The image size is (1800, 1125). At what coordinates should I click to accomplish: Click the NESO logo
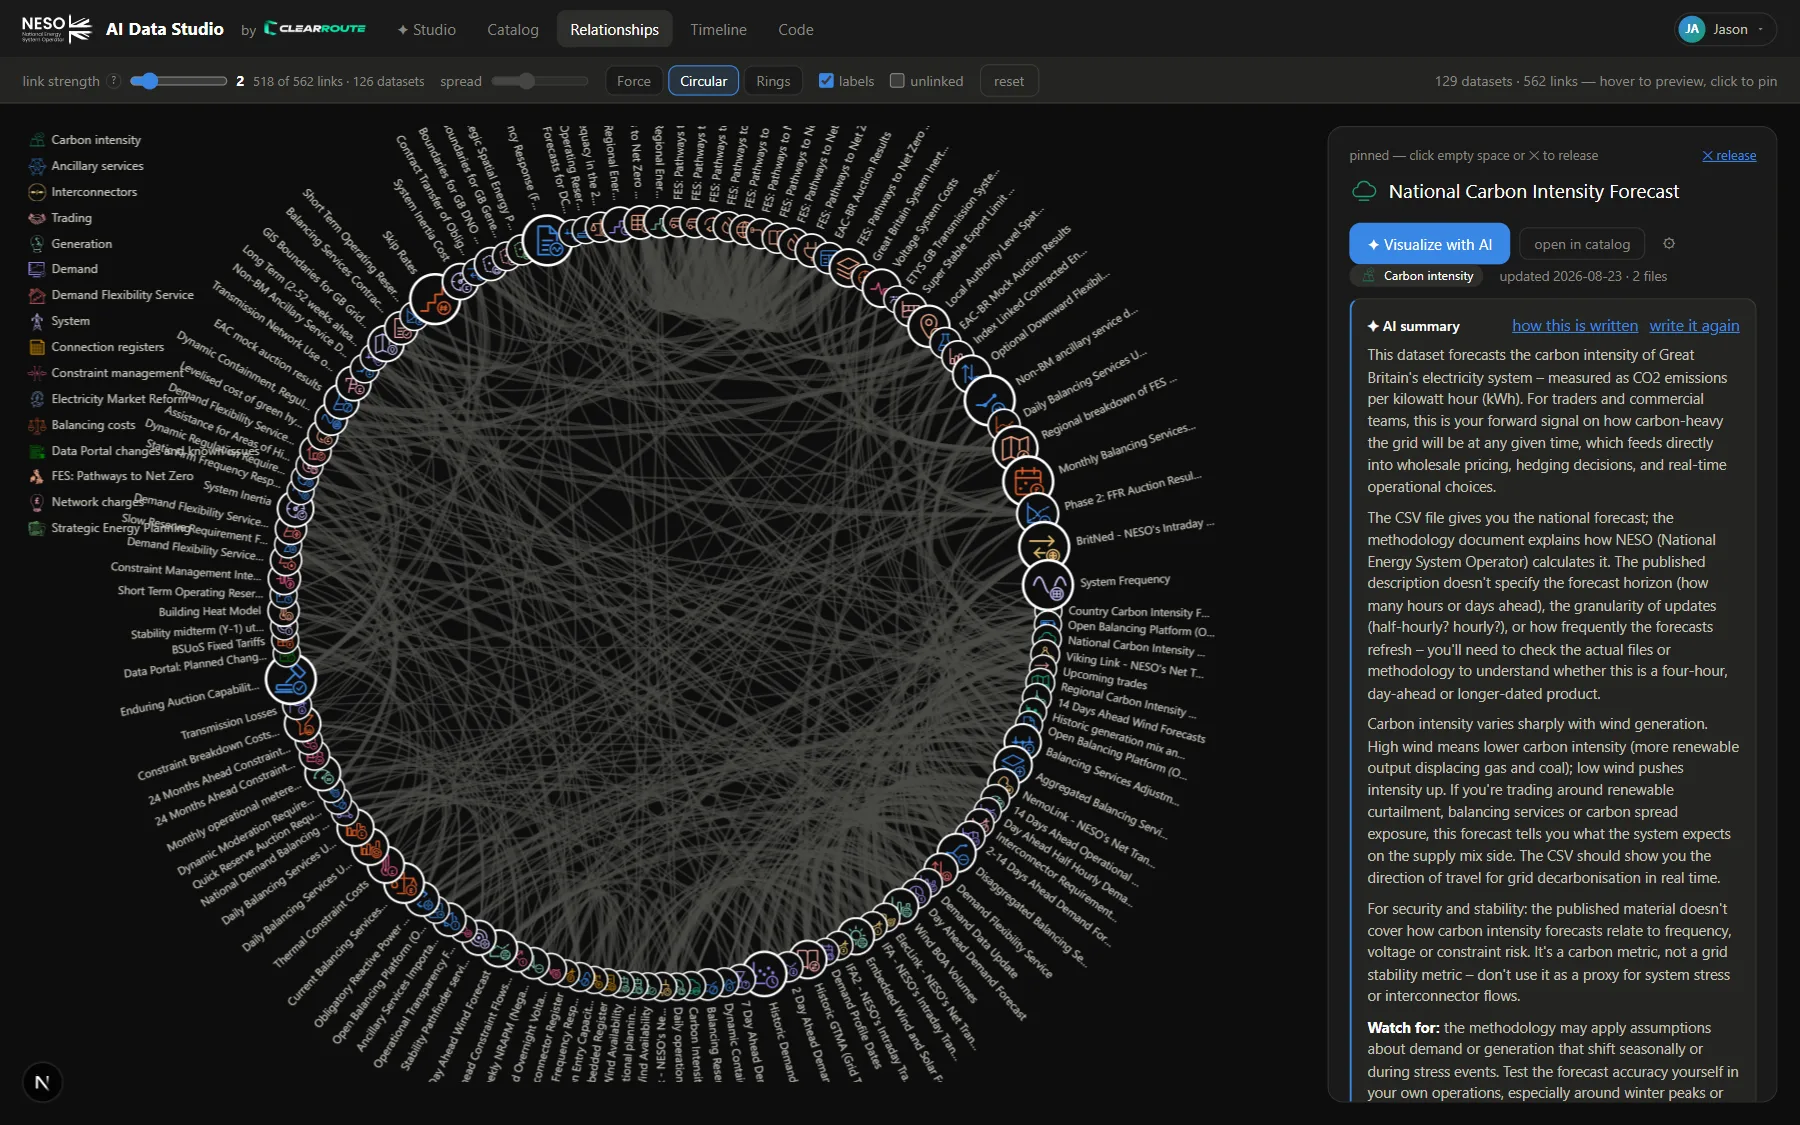tap(56, 29)
